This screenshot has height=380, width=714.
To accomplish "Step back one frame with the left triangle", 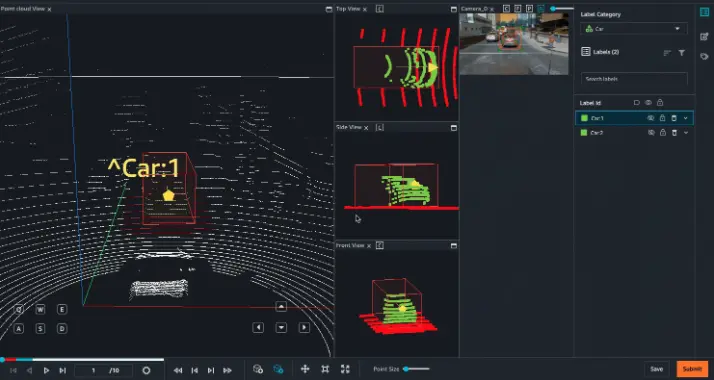I will pyautogui.click(x=29, y=370).
